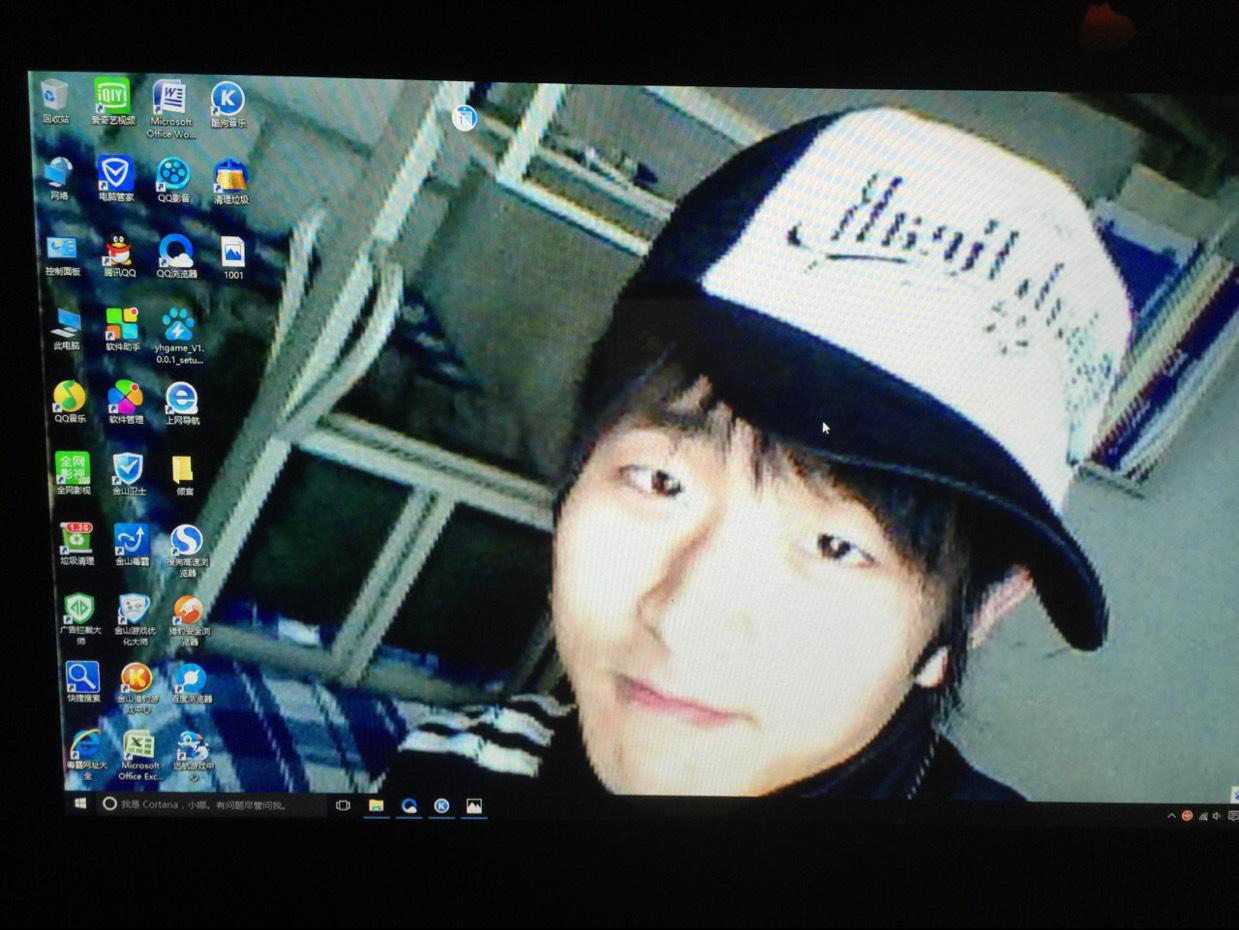Viewport: 1239px width, 930px height.
Task: Click the Cortana search box
Action: coord(212,804)
